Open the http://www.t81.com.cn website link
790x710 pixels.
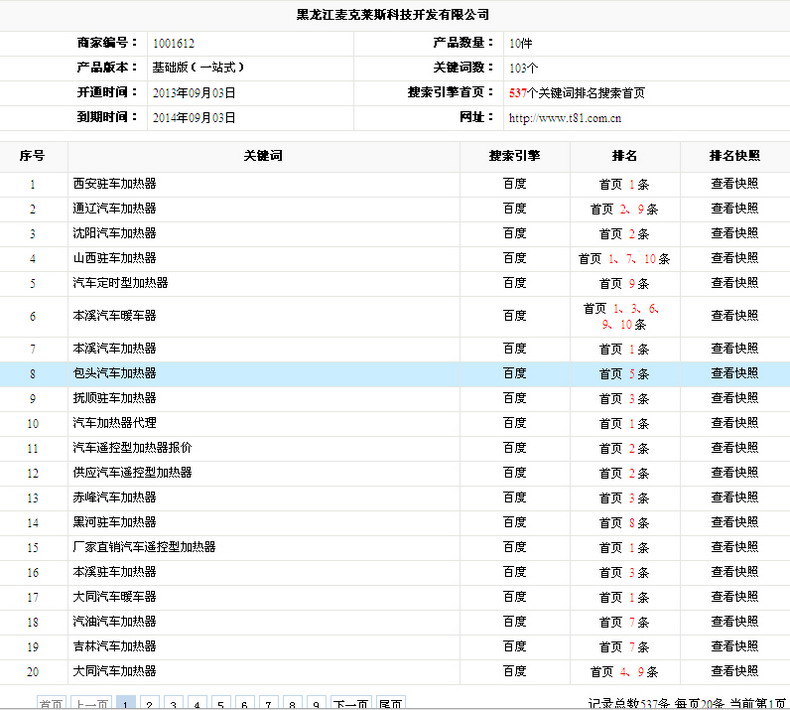tap(565, 118)
